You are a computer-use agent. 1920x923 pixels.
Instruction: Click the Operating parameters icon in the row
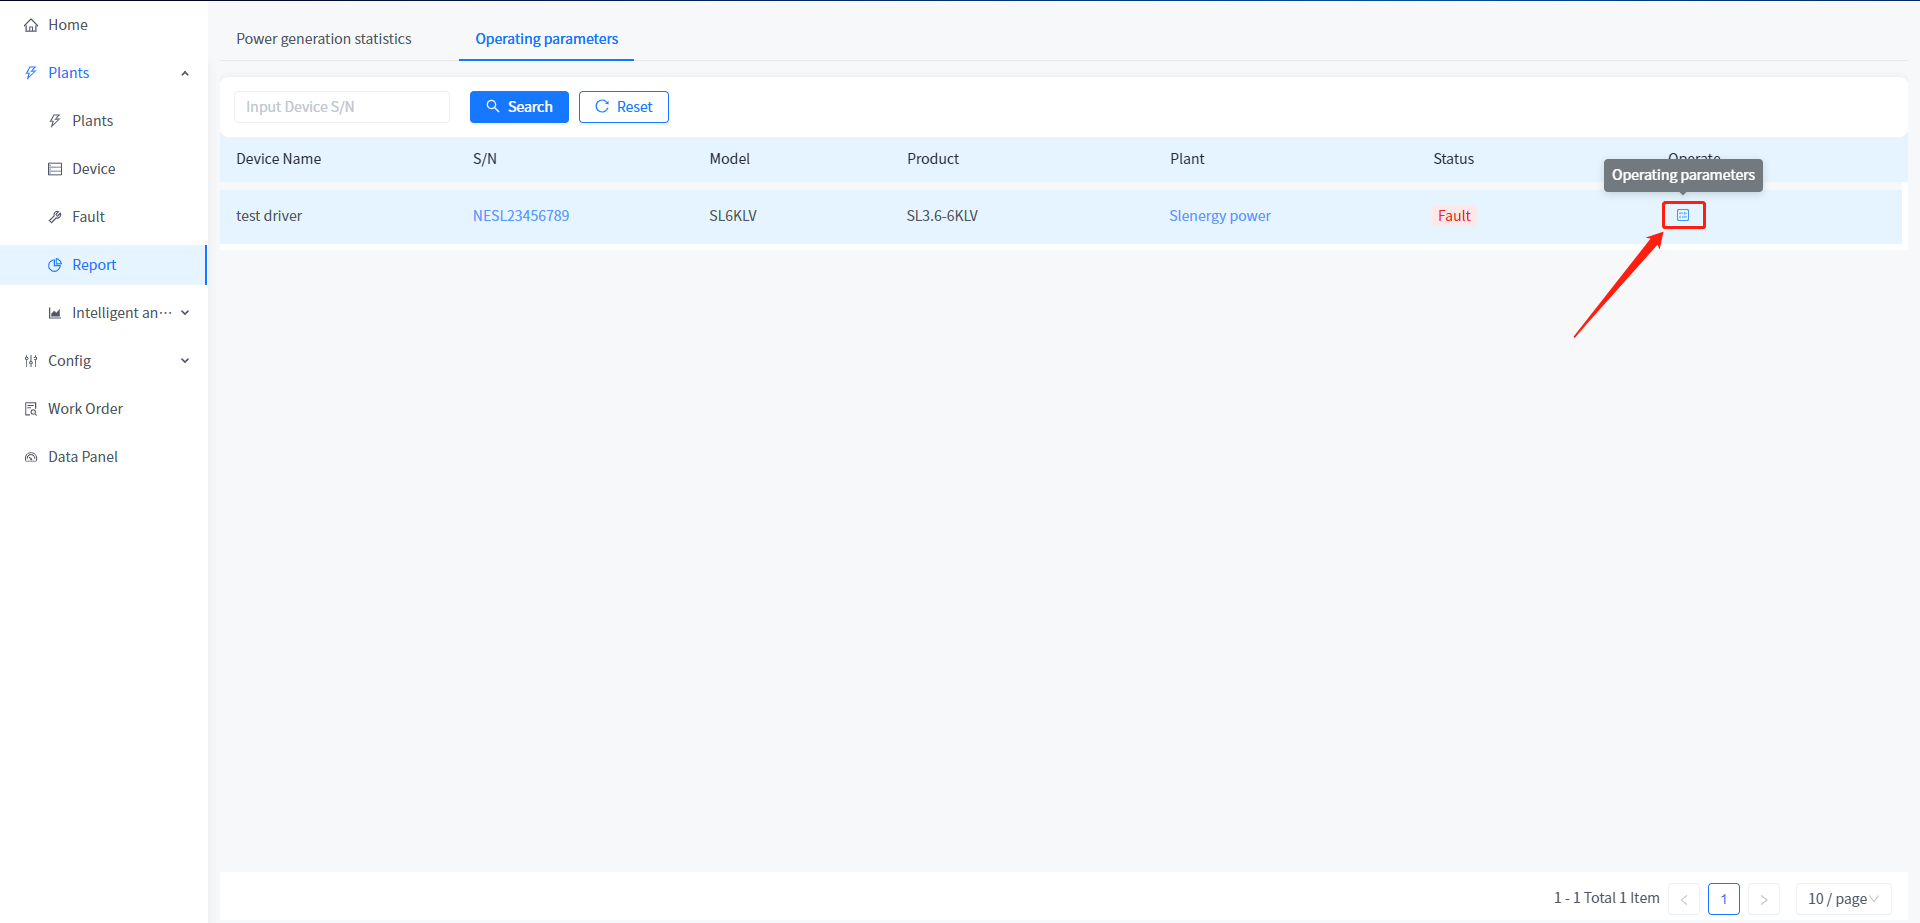[x=1683, y=215]
